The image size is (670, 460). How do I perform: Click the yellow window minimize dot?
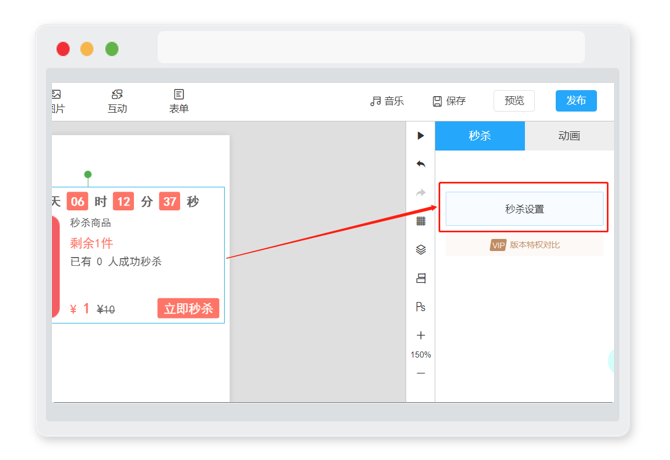(x=87, y=49)
